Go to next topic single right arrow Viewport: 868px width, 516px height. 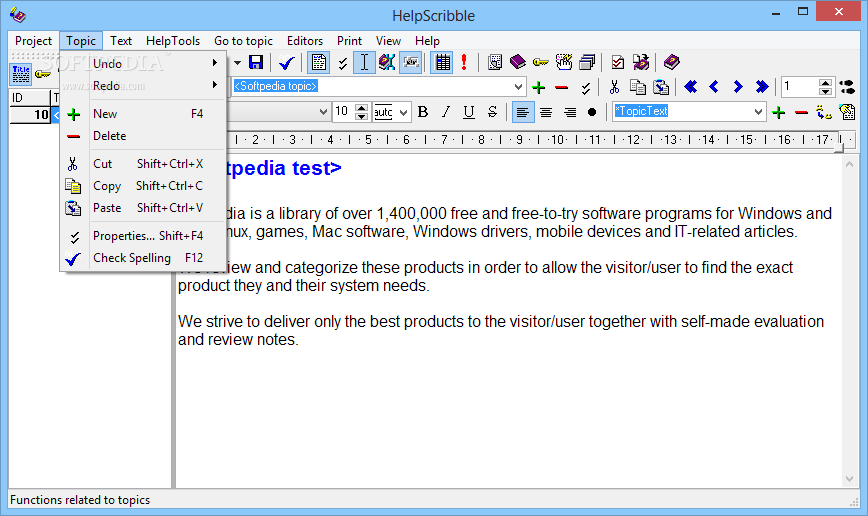737,87
